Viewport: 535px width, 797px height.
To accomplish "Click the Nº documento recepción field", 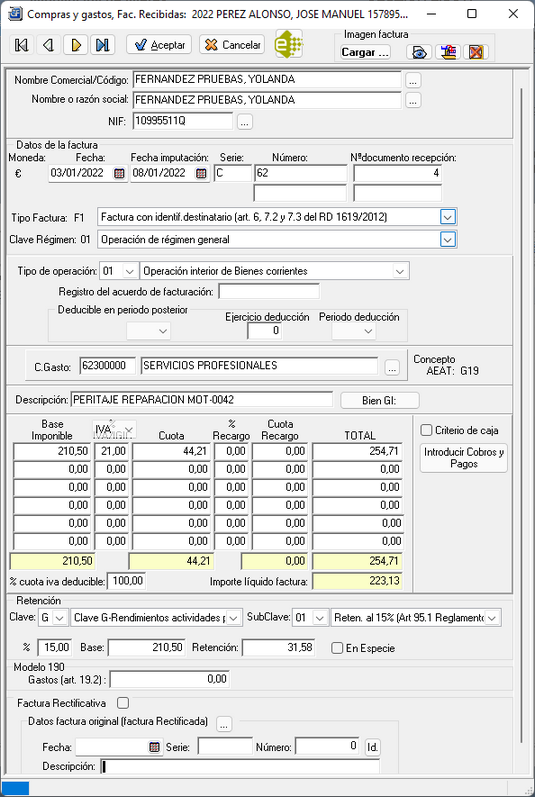I will (397, 173).
